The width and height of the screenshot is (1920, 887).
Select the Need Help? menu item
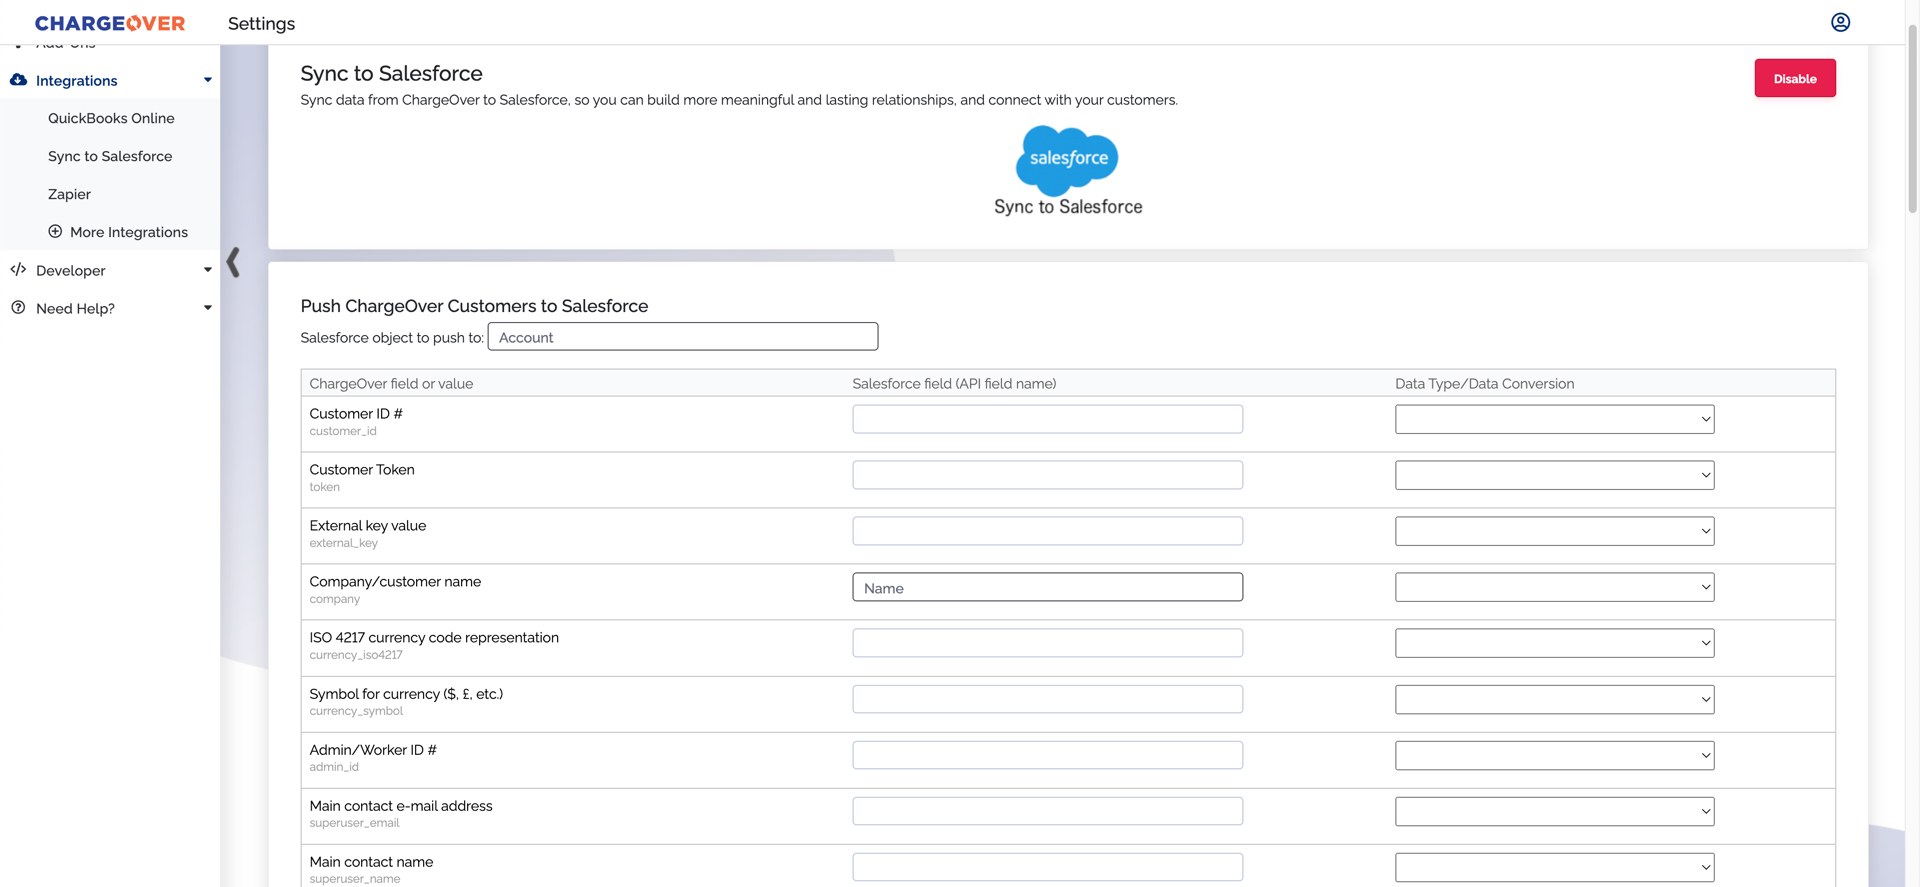tap(75, 308)
